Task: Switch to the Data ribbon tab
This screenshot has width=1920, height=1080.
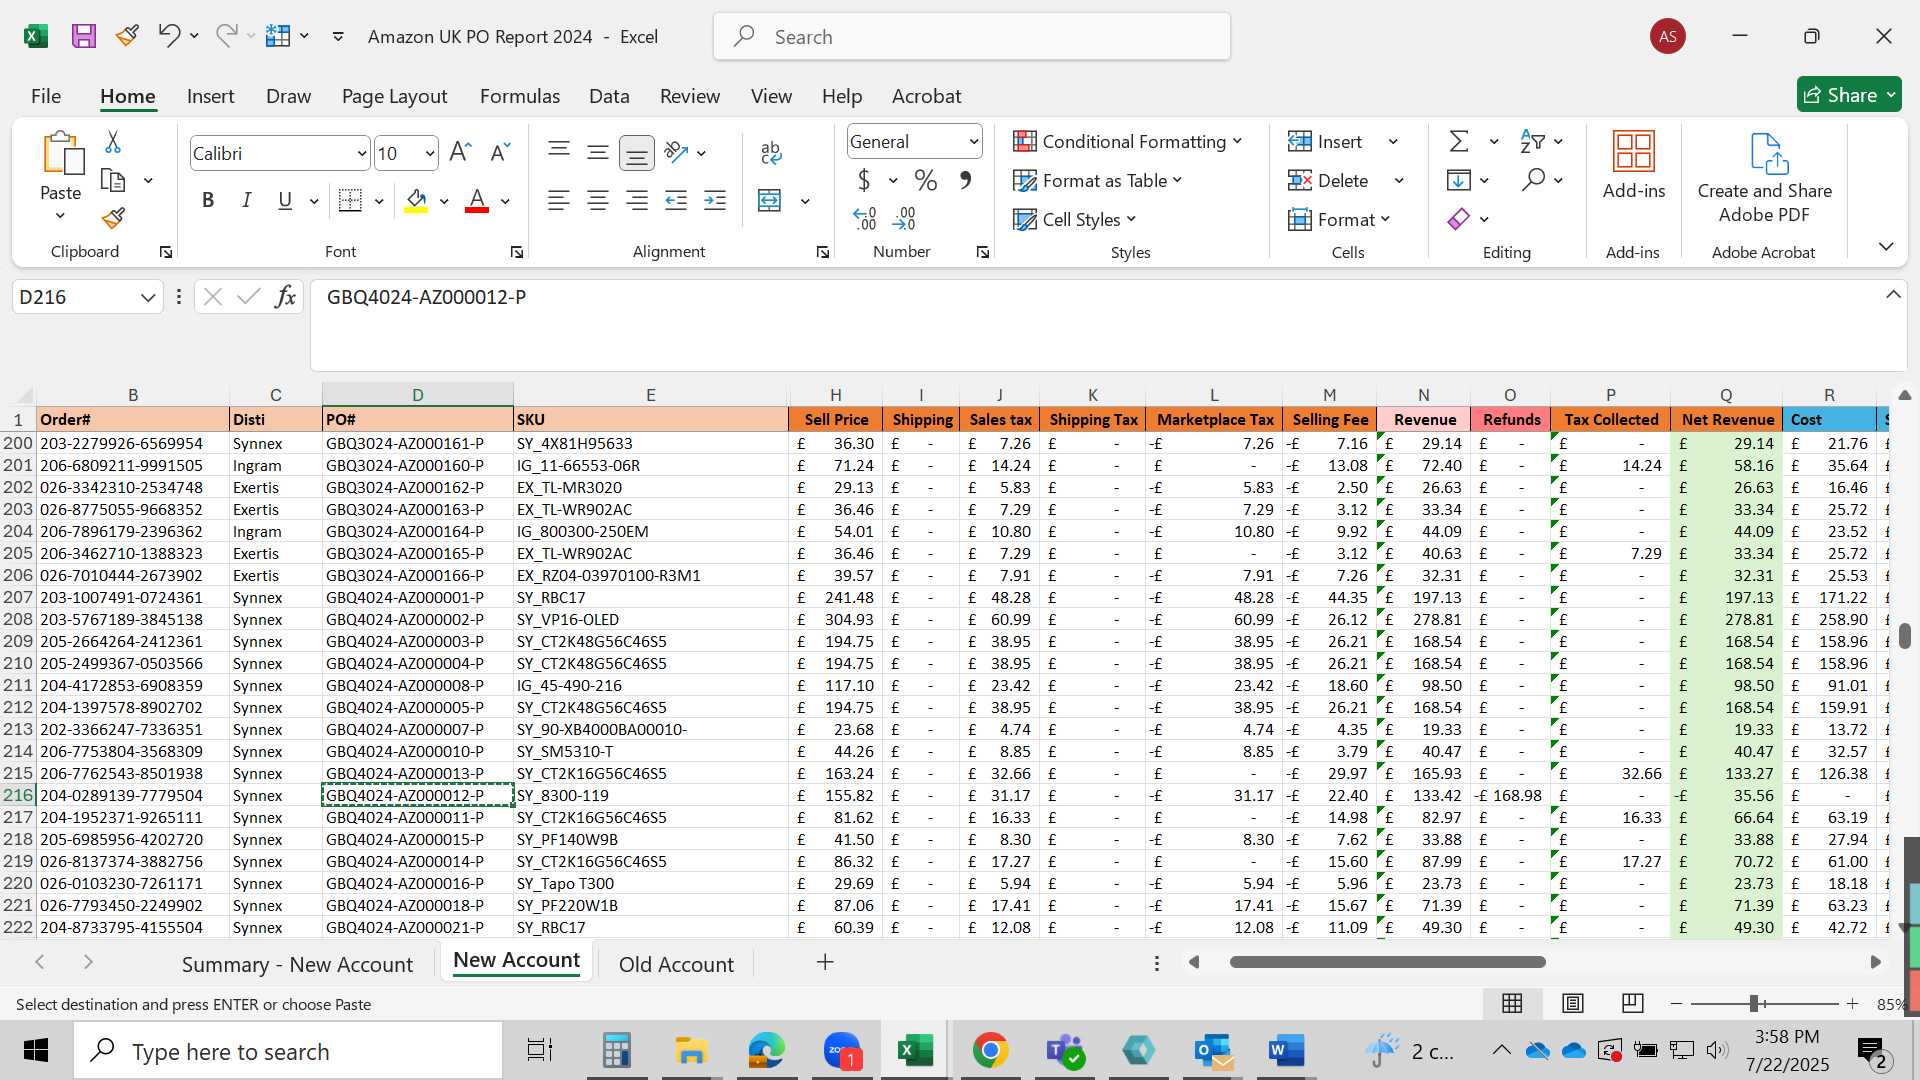Action: (609, 96)
